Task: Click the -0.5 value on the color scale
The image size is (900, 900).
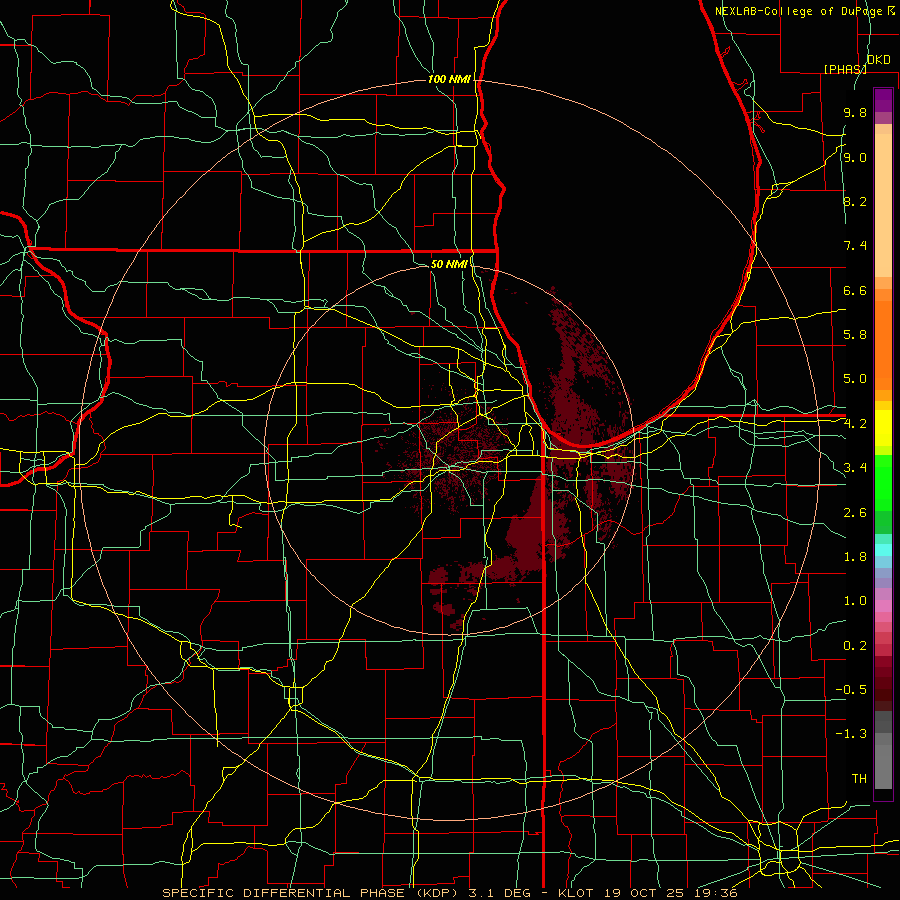Action: pyautogui.click(x=851, y=690)
